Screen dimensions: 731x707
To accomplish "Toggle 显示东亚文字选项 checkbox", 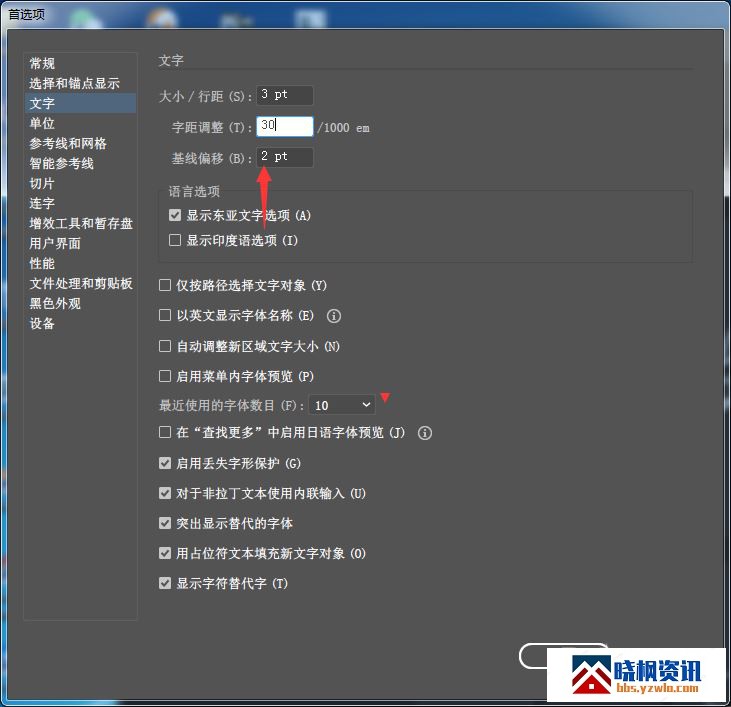I will [175, 216].
